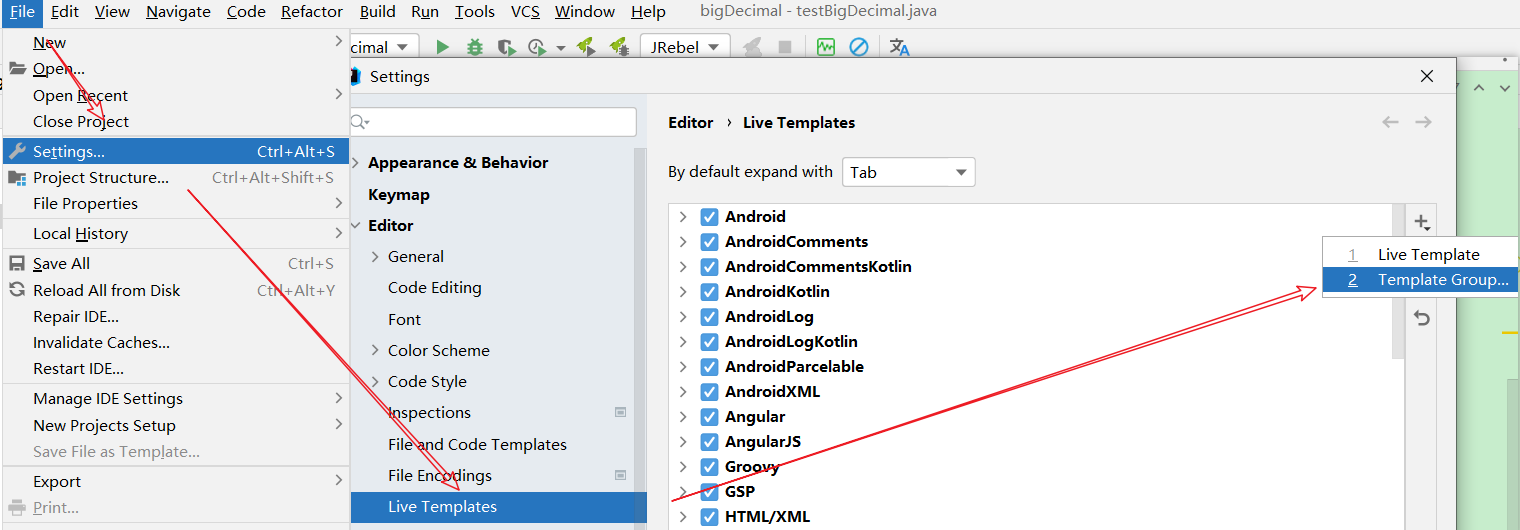The width and height of the screenshot is (1520, 530).
Task: Click scope icon next to Inspections
Action: [620, 412]
